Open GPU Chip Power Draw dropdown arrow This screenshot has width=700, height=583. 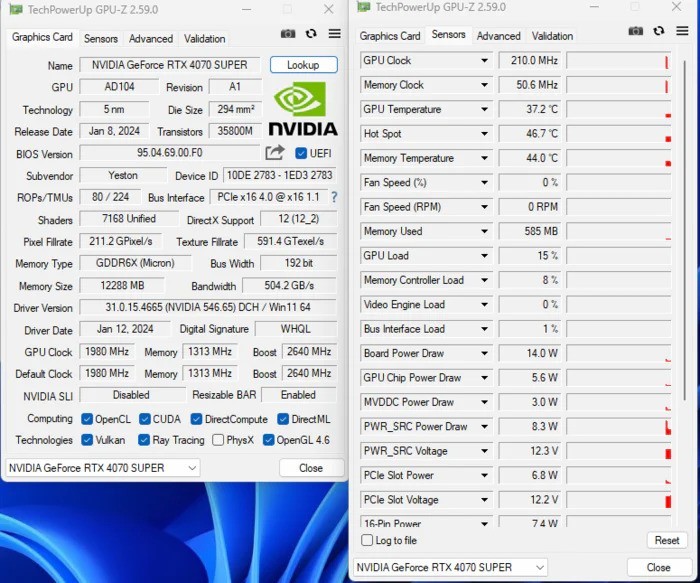[x=484, y=378]
